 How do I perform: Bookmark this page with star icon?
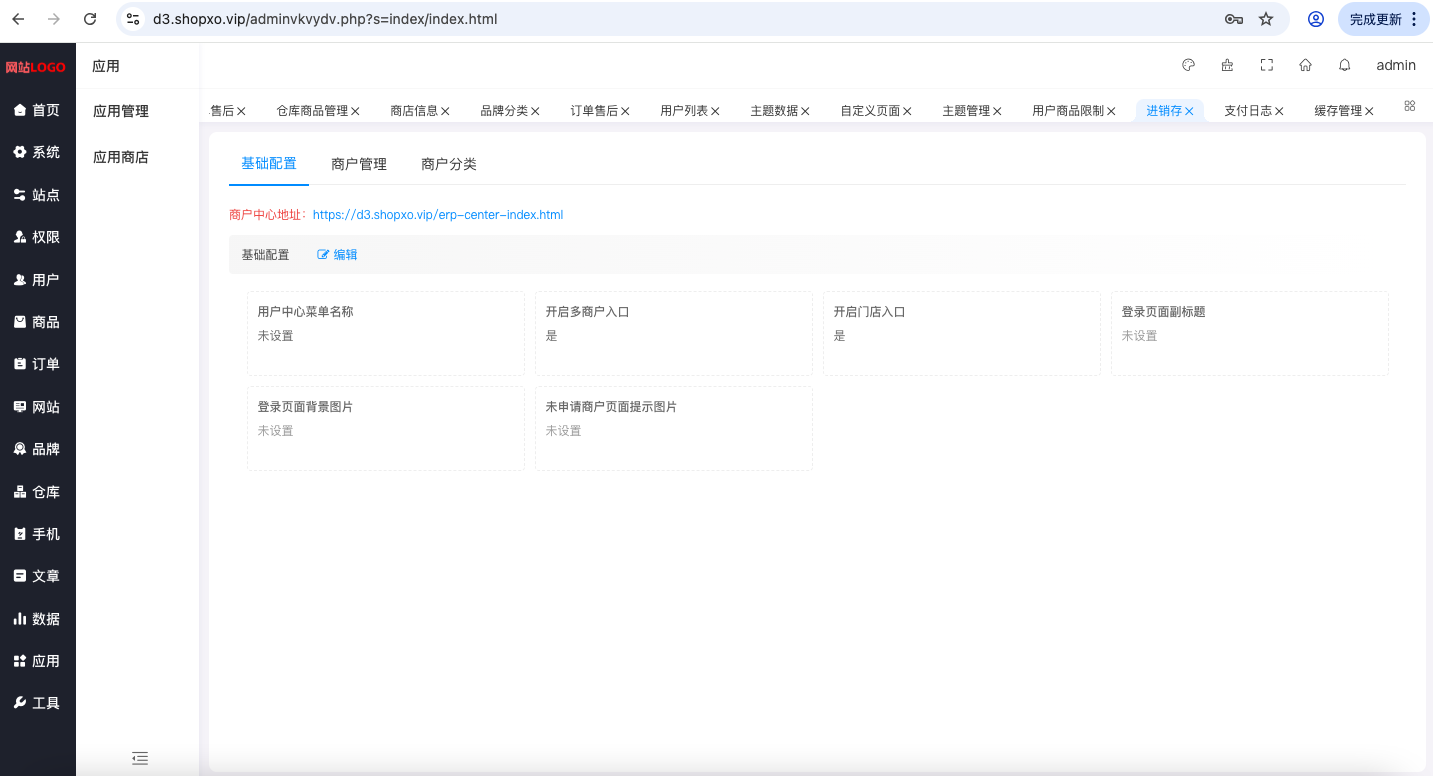tap(1266, 19)
